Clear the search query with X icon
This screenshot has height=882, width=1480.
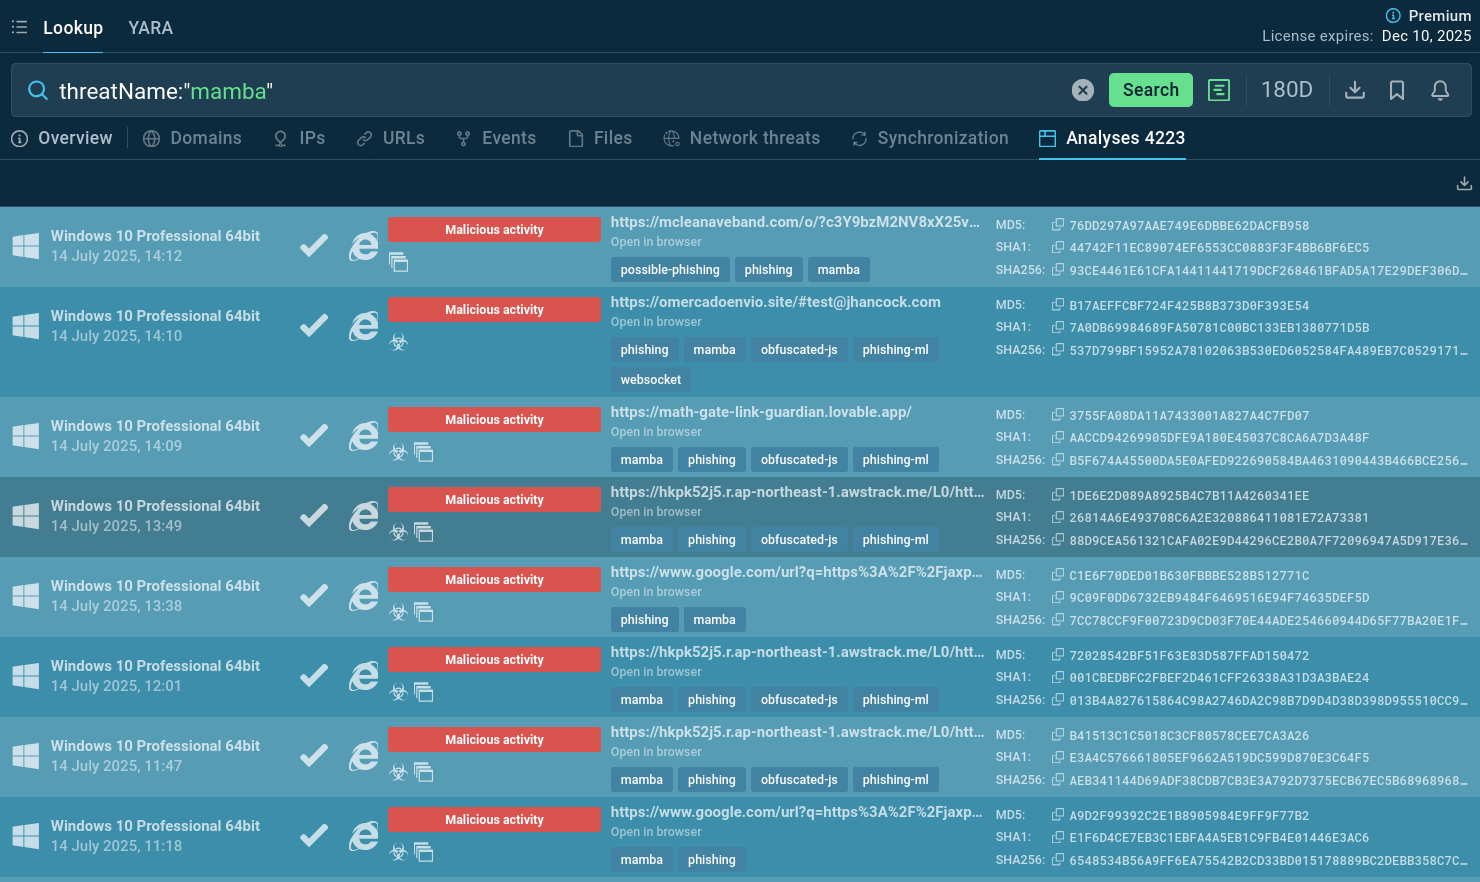click(x=1082, y=90)
